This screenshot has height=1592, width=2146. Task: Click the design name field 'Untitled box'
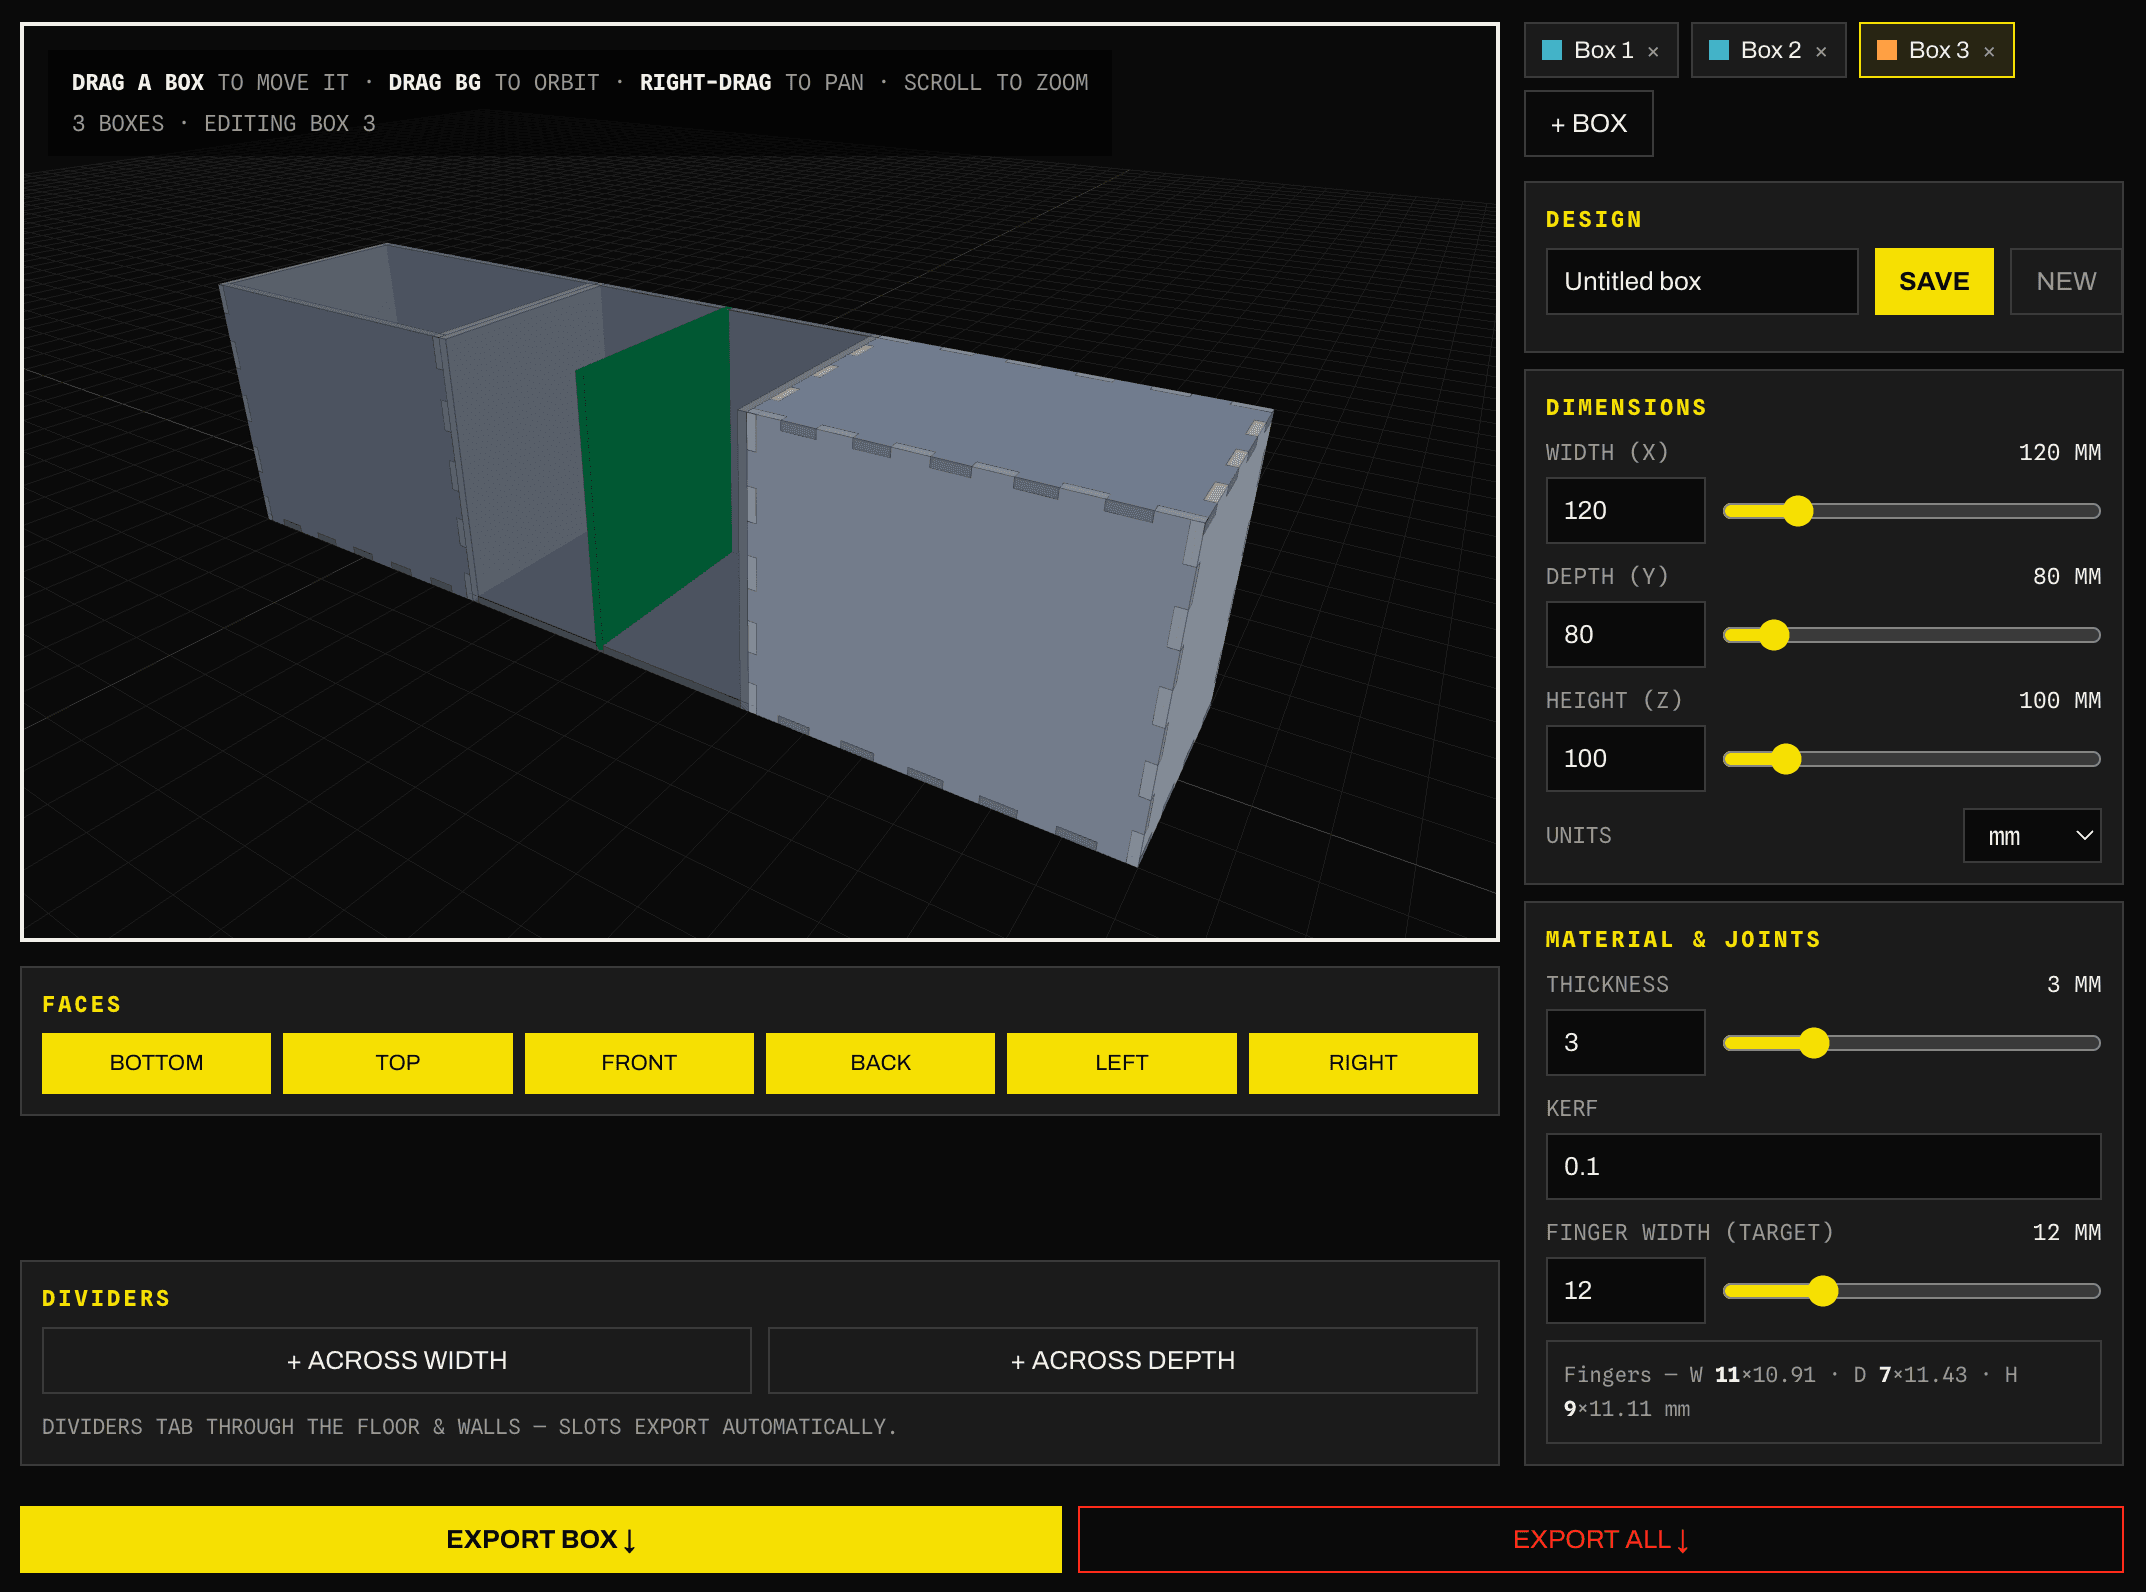pyautogui.click(x=1702, y=281)
